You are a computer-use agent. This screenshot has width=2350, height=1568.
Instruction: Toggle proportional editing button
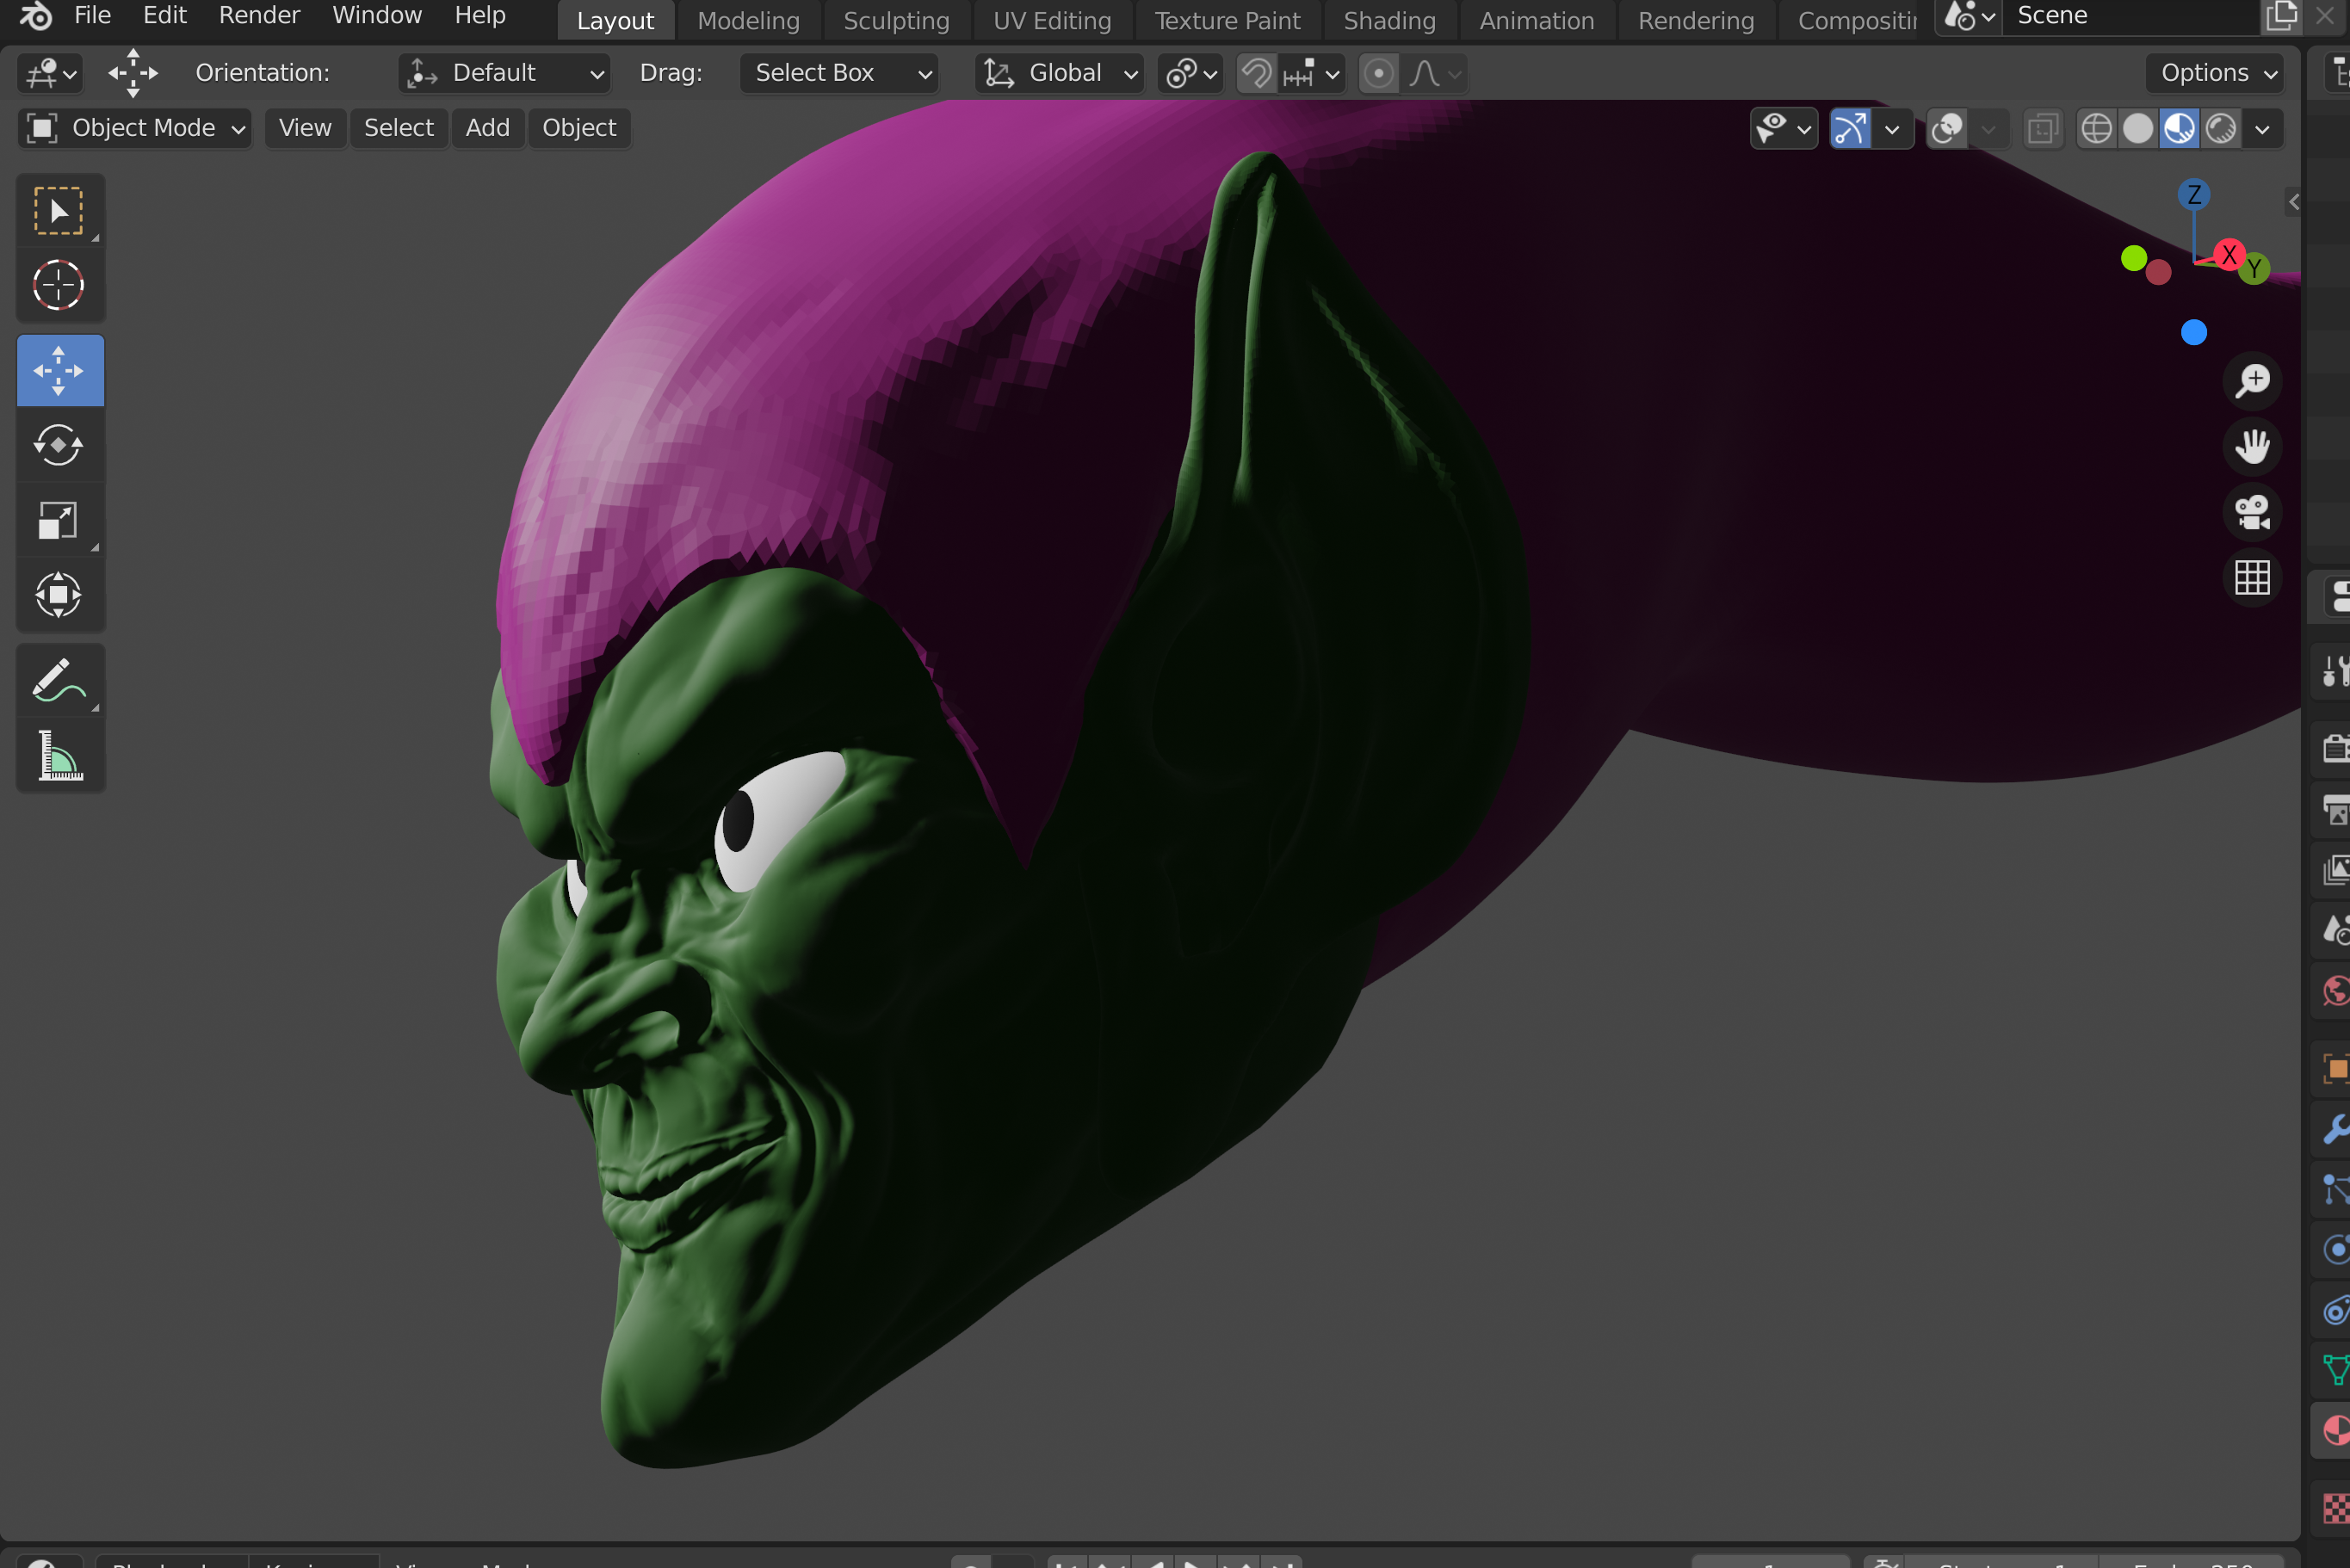click(1379, 73)
